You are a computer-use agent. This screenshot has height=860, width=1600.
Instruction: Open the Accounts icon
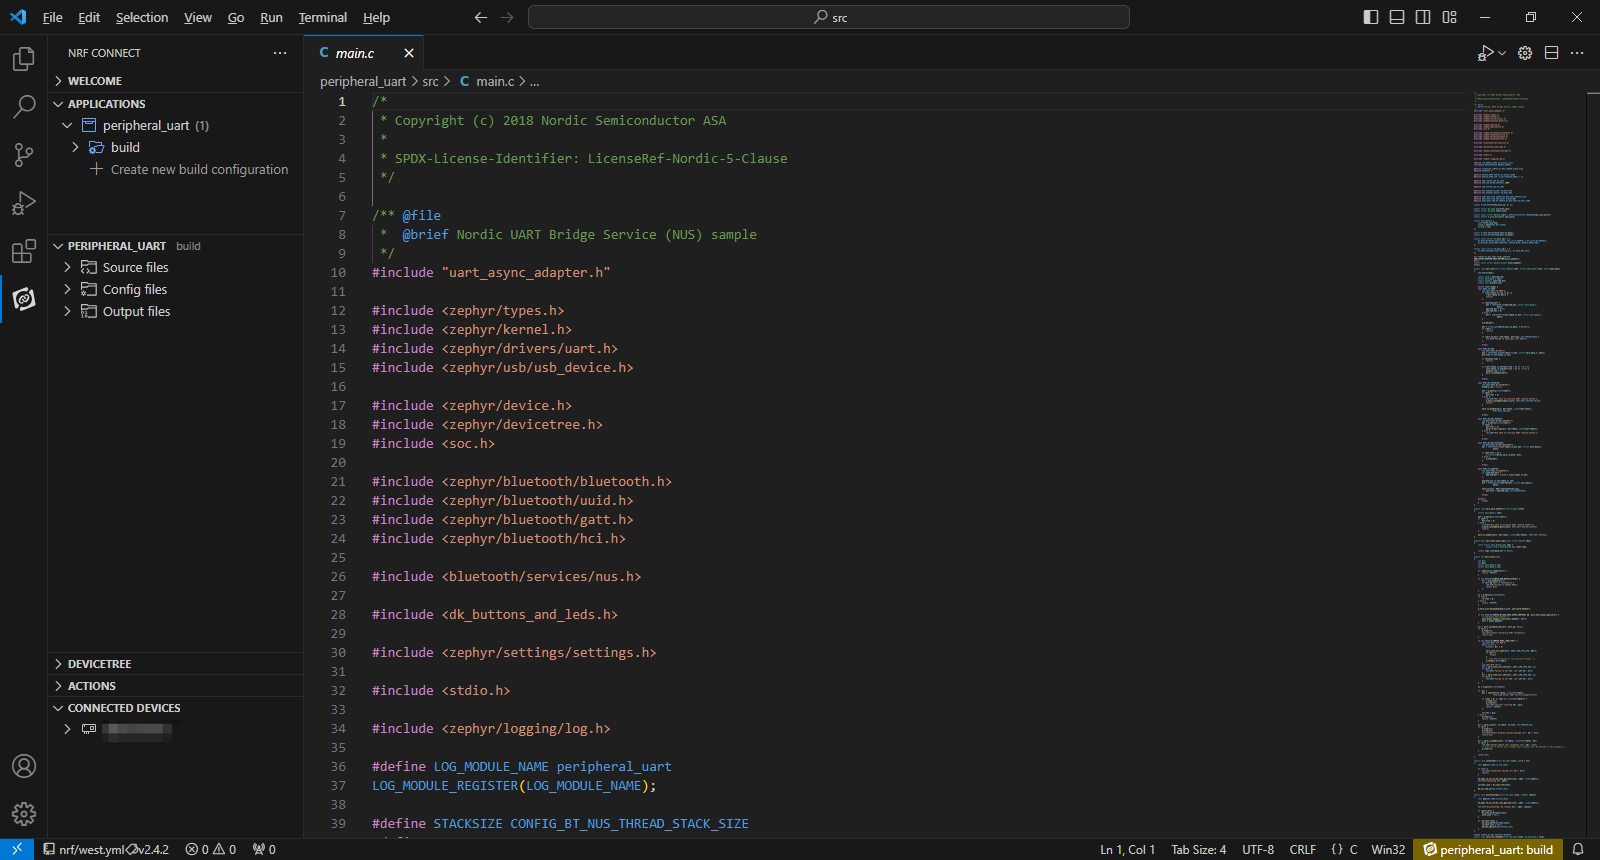pyautogui.click(x=24, y=766)
